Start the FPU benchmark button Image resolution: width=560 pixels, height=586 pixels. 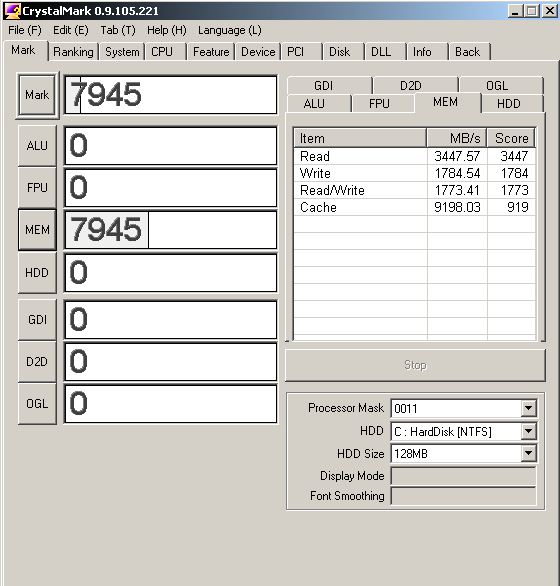37,187
